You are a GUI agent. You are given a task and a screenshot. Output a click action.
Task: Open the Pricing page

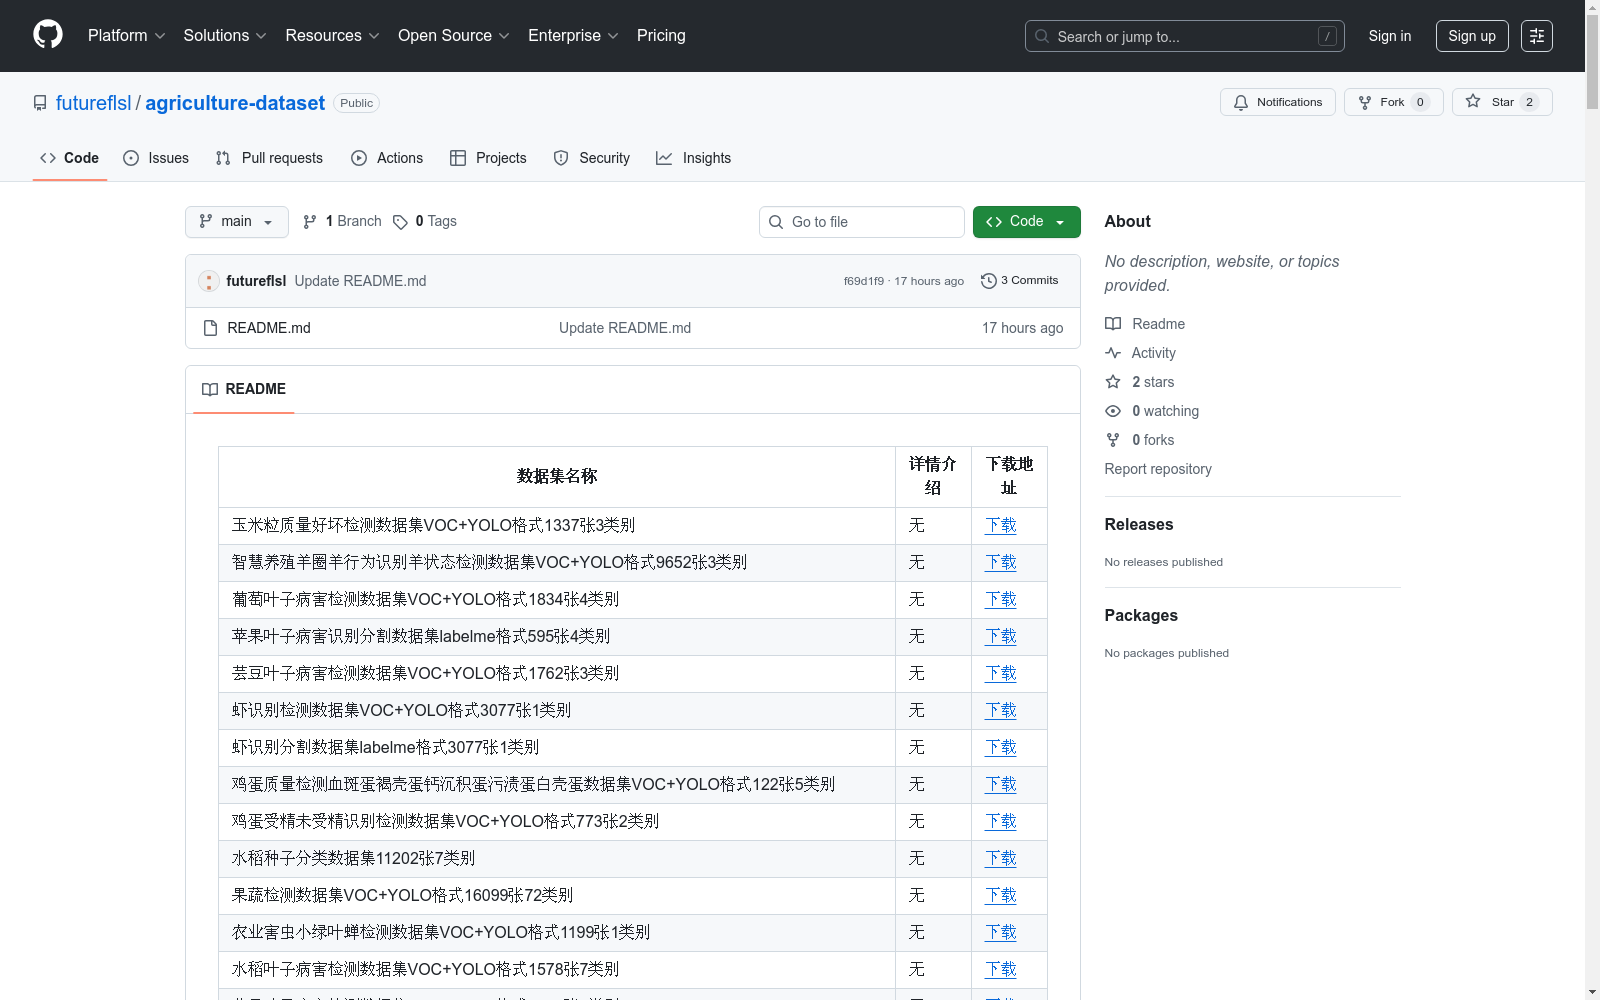coord(661,35)
